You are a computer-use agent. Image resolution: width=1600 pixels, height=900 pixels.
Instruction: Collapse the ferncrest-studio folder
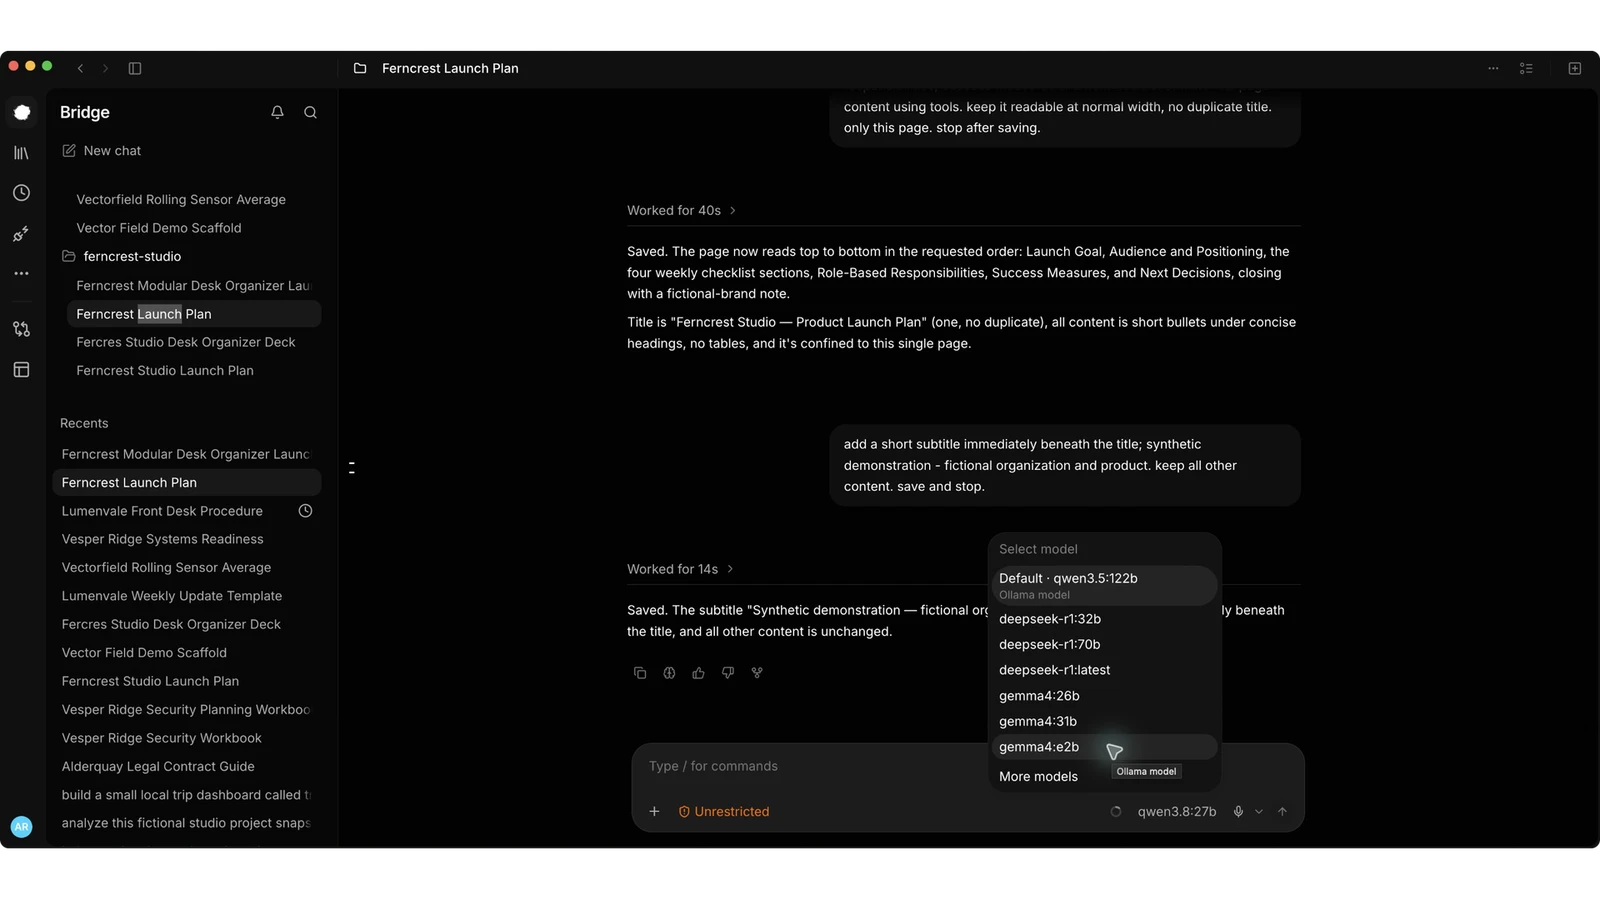coord(122,256)
